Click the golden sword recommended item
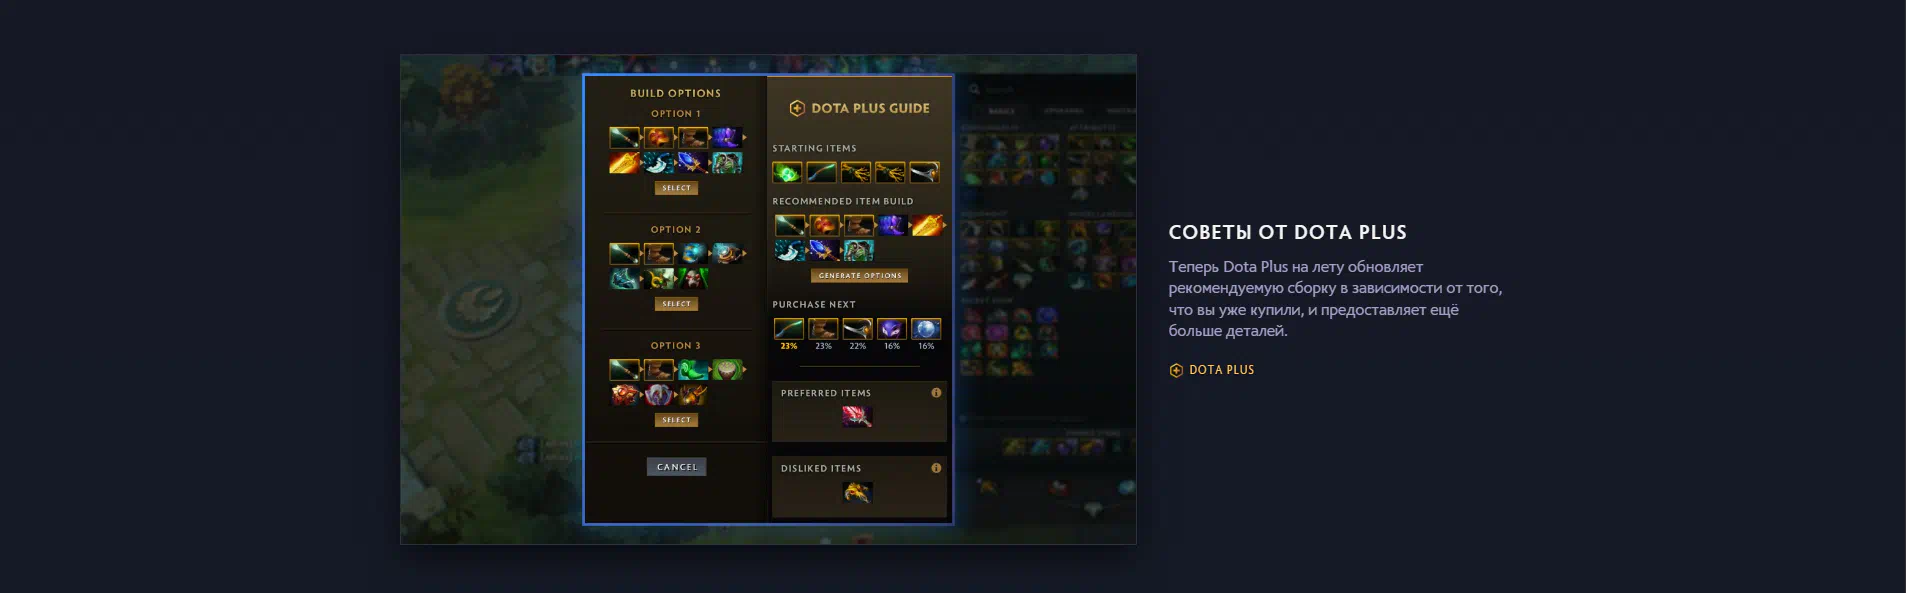The height and width of the screenshot is (593, 1906). pos(927,225)
